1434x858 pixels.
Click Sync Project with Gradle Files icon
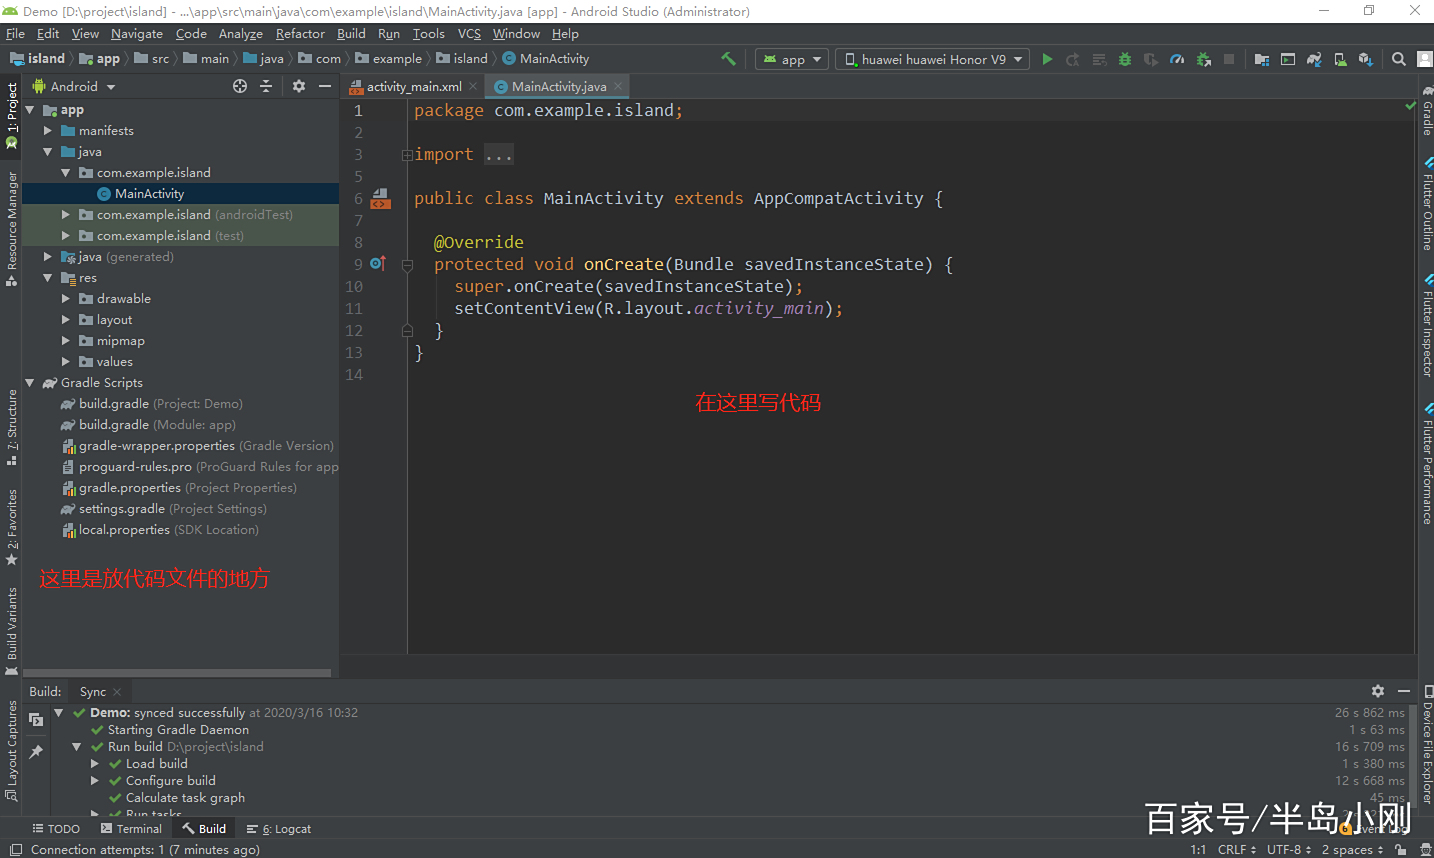coord(1314,59)
